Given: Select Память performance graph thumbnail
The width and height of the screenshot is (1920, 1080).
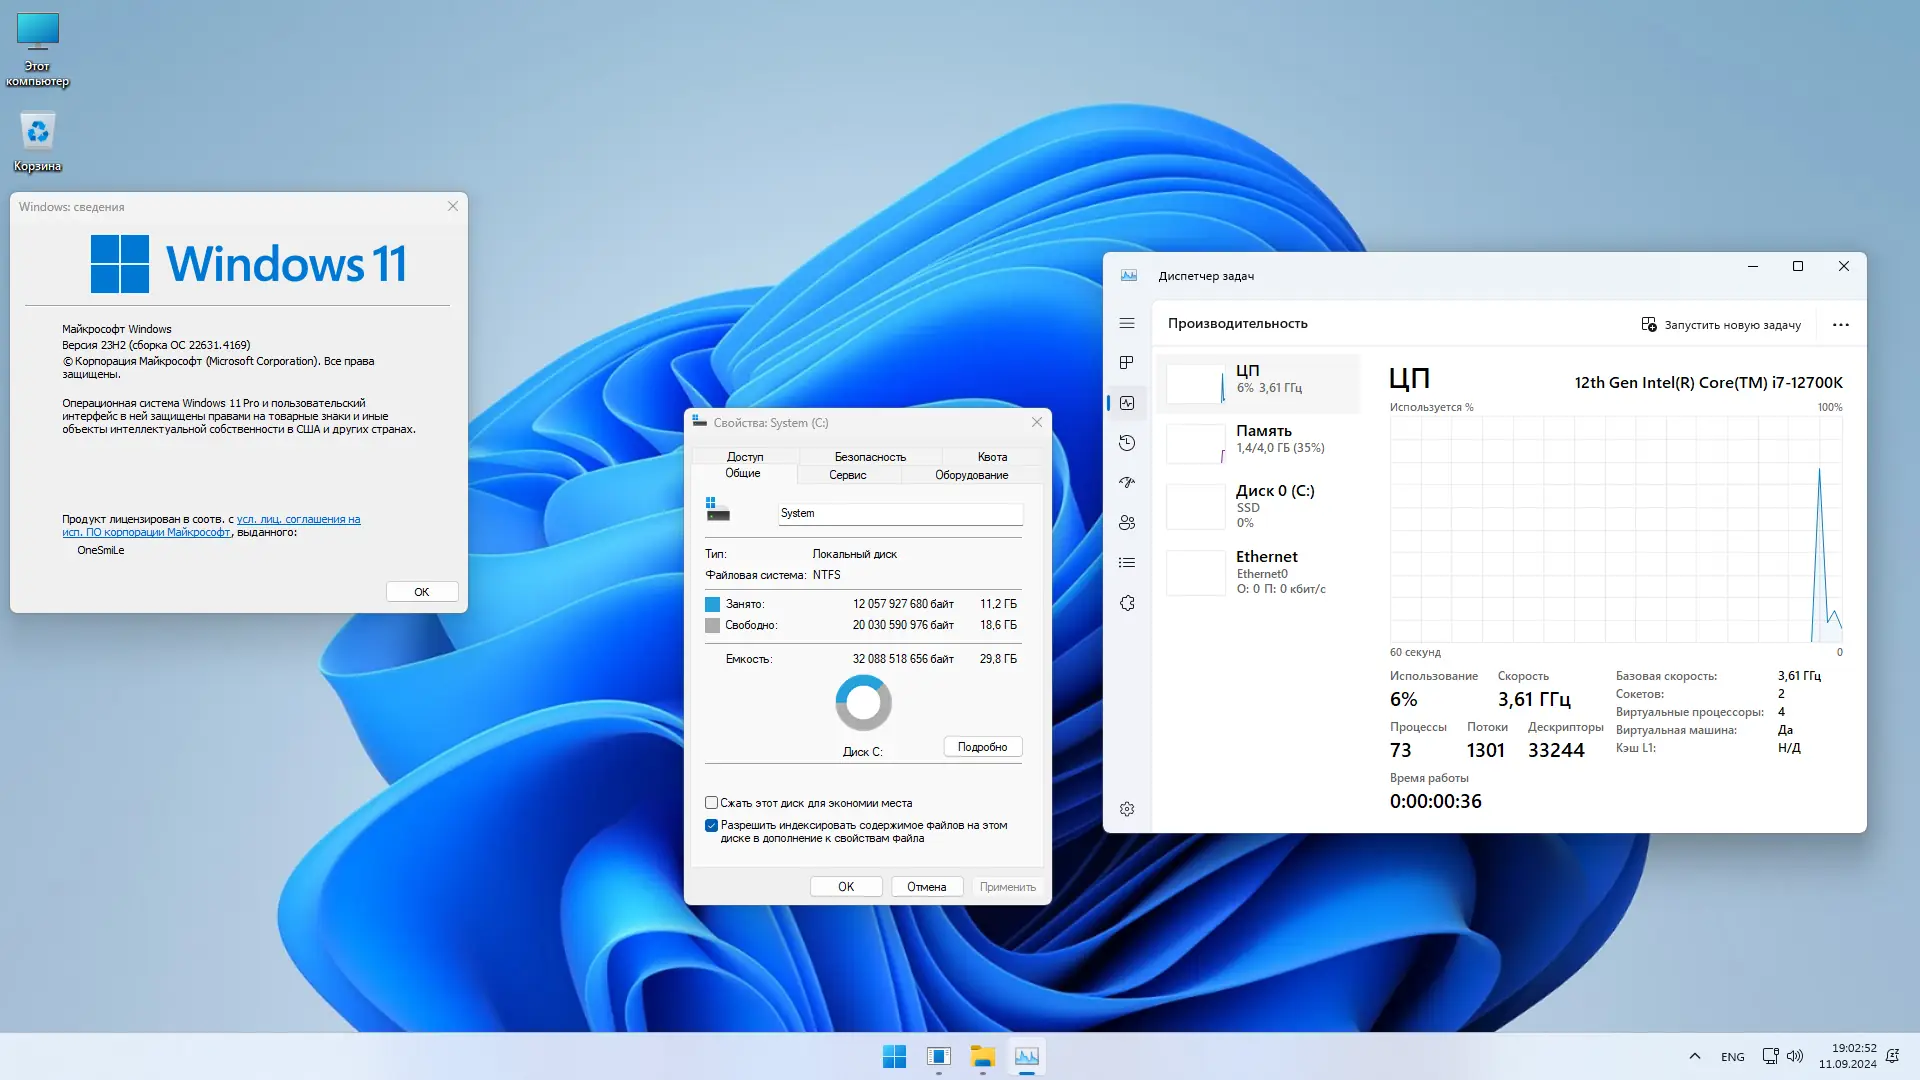Looking at the screenshot, I should [1196, 443].
